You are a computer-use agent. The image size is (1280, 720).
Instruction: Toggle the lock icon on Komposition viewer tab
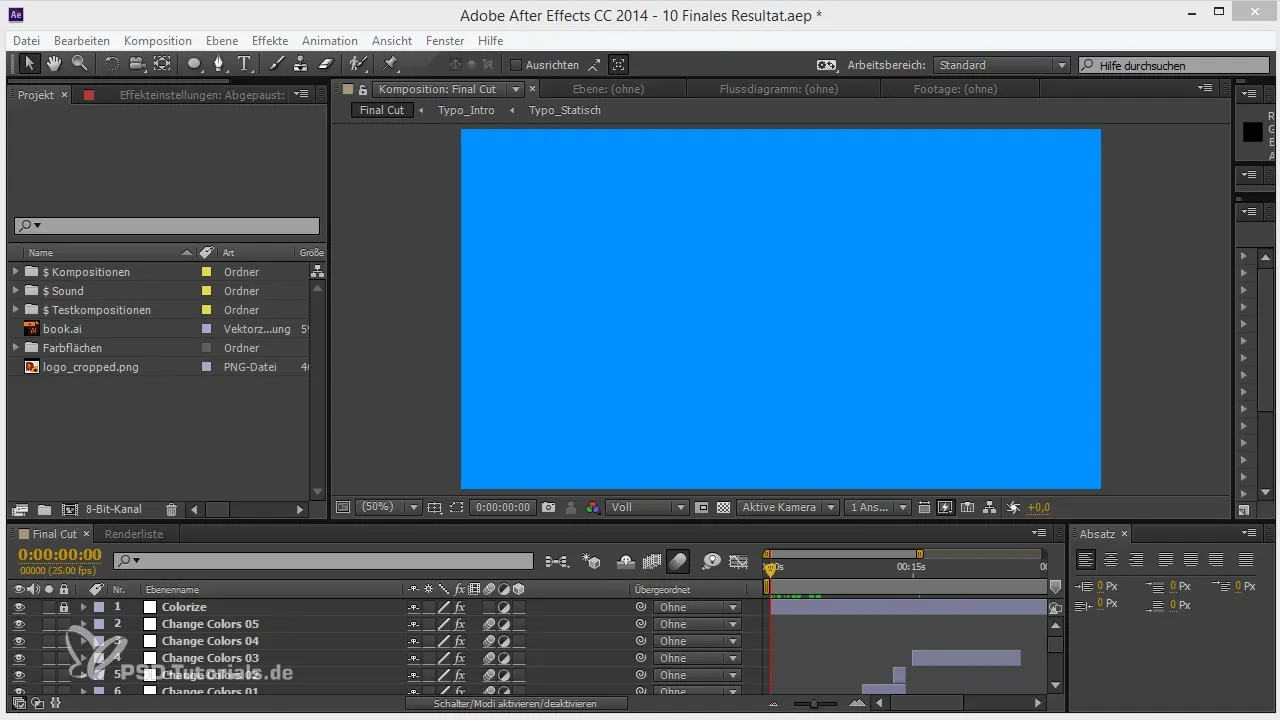363,89
